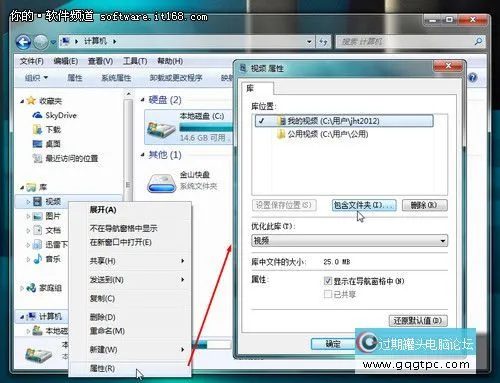Click the C: drive usage bar
Image resolution: width=500 pixels, height=383 pixels.
205,127
